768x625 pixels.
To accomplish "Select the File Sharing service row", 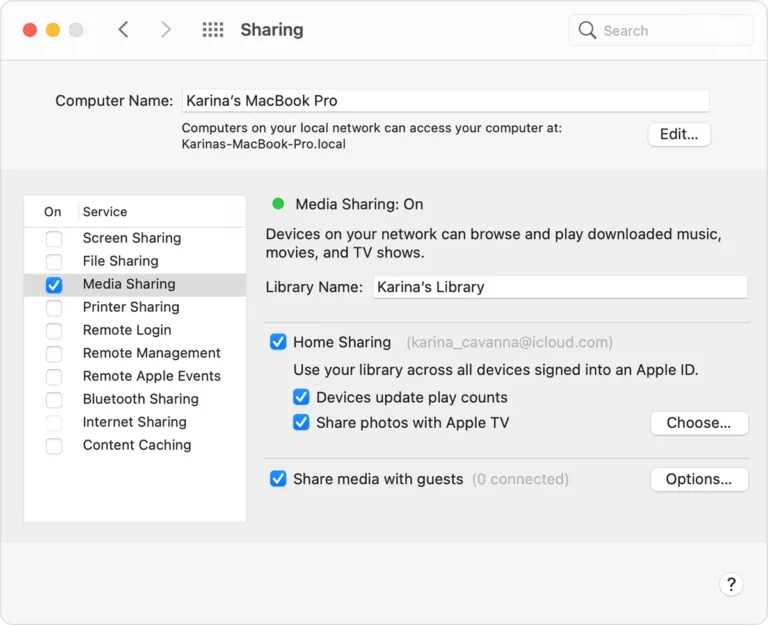I will (135, 261).
